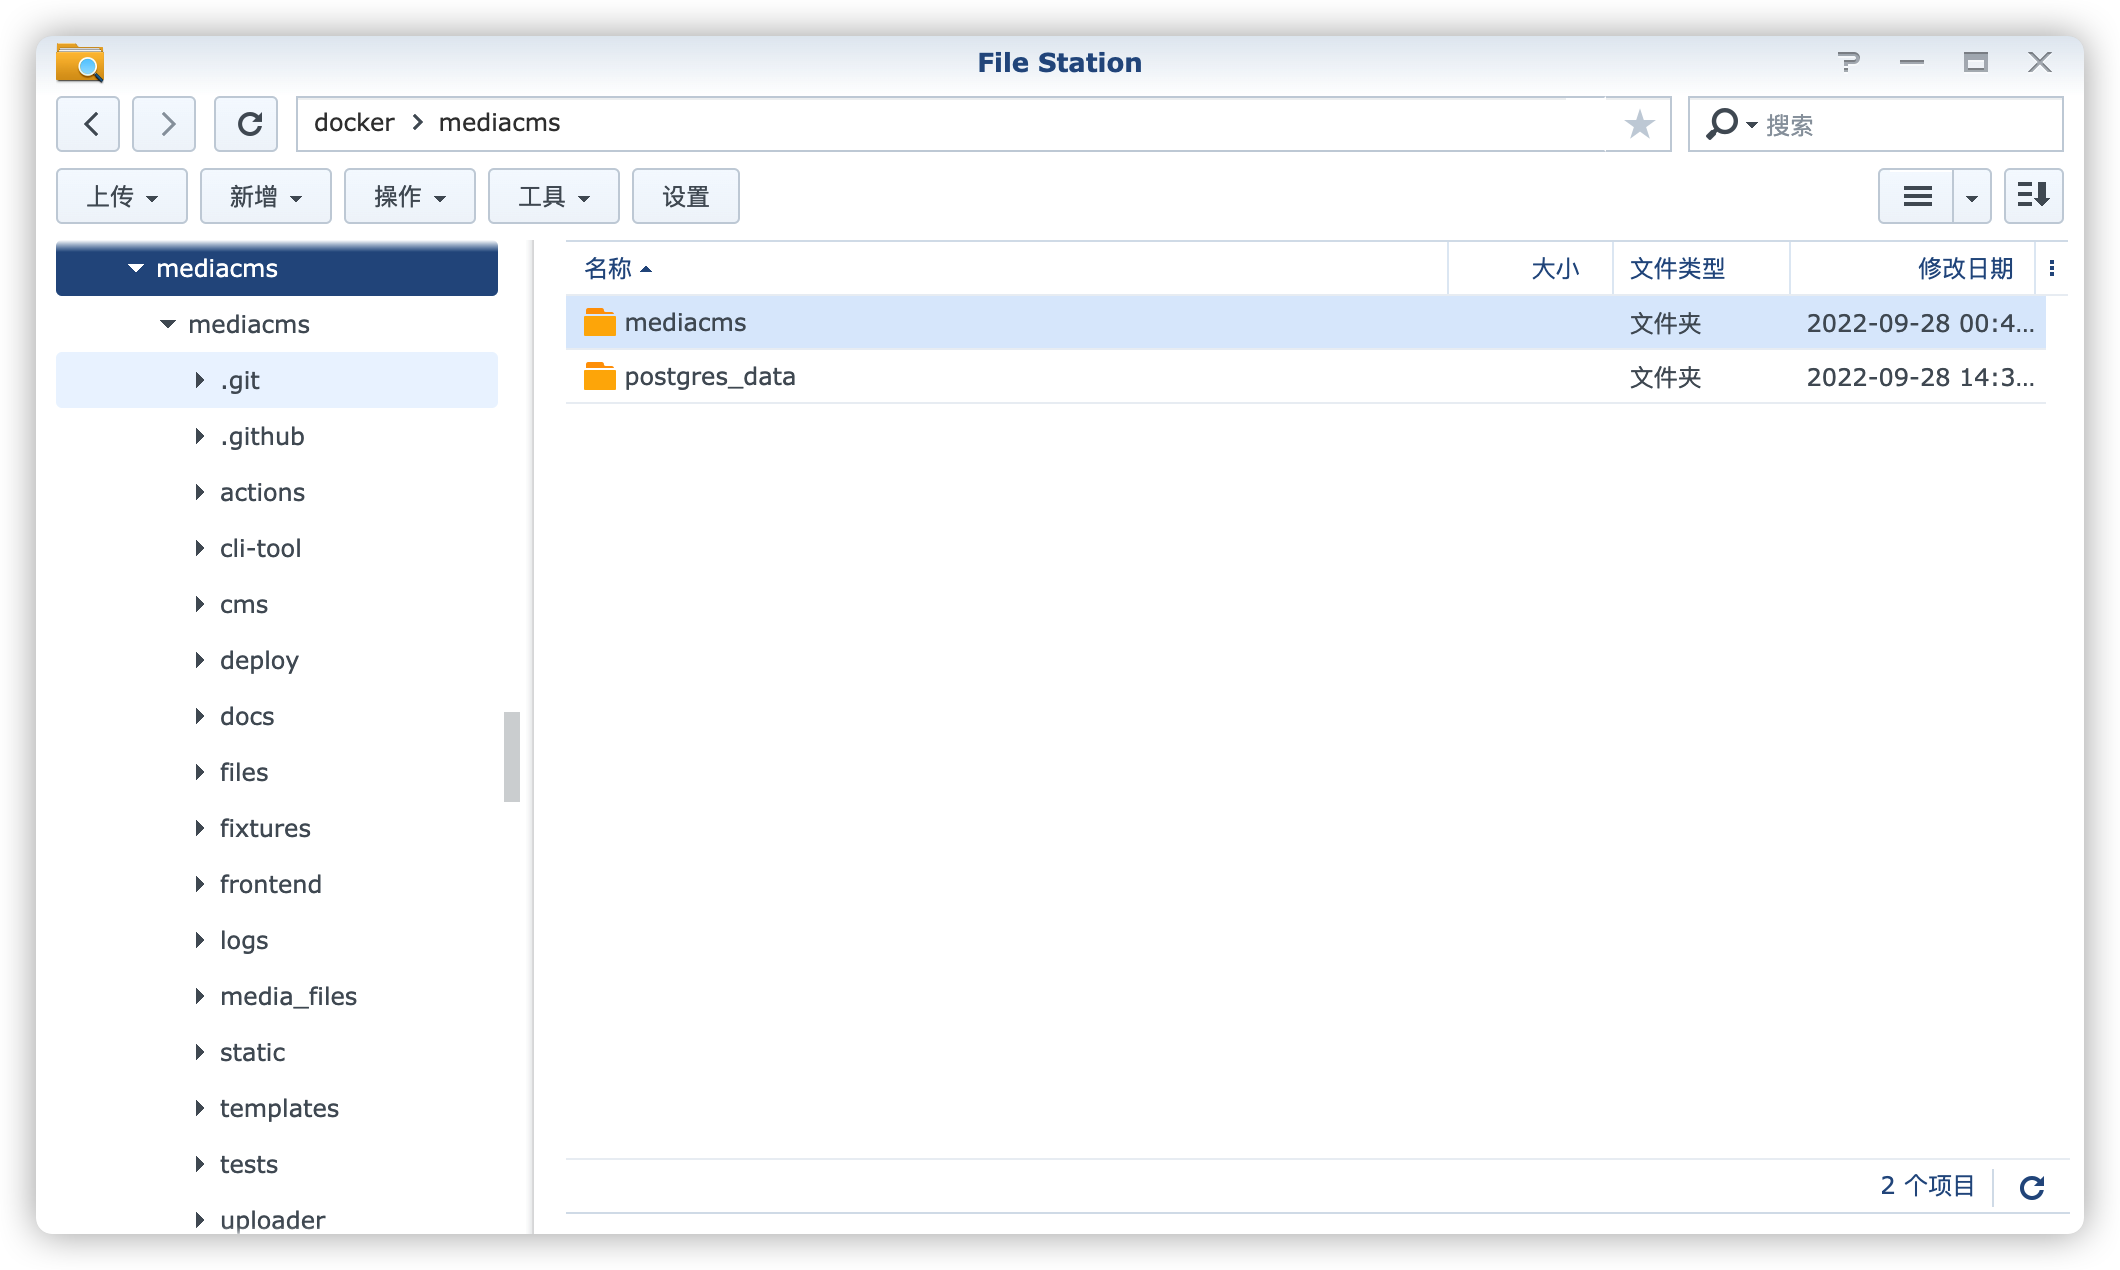
Task: Click the bottom-right refresh icon
Action: (2031, 1187)
